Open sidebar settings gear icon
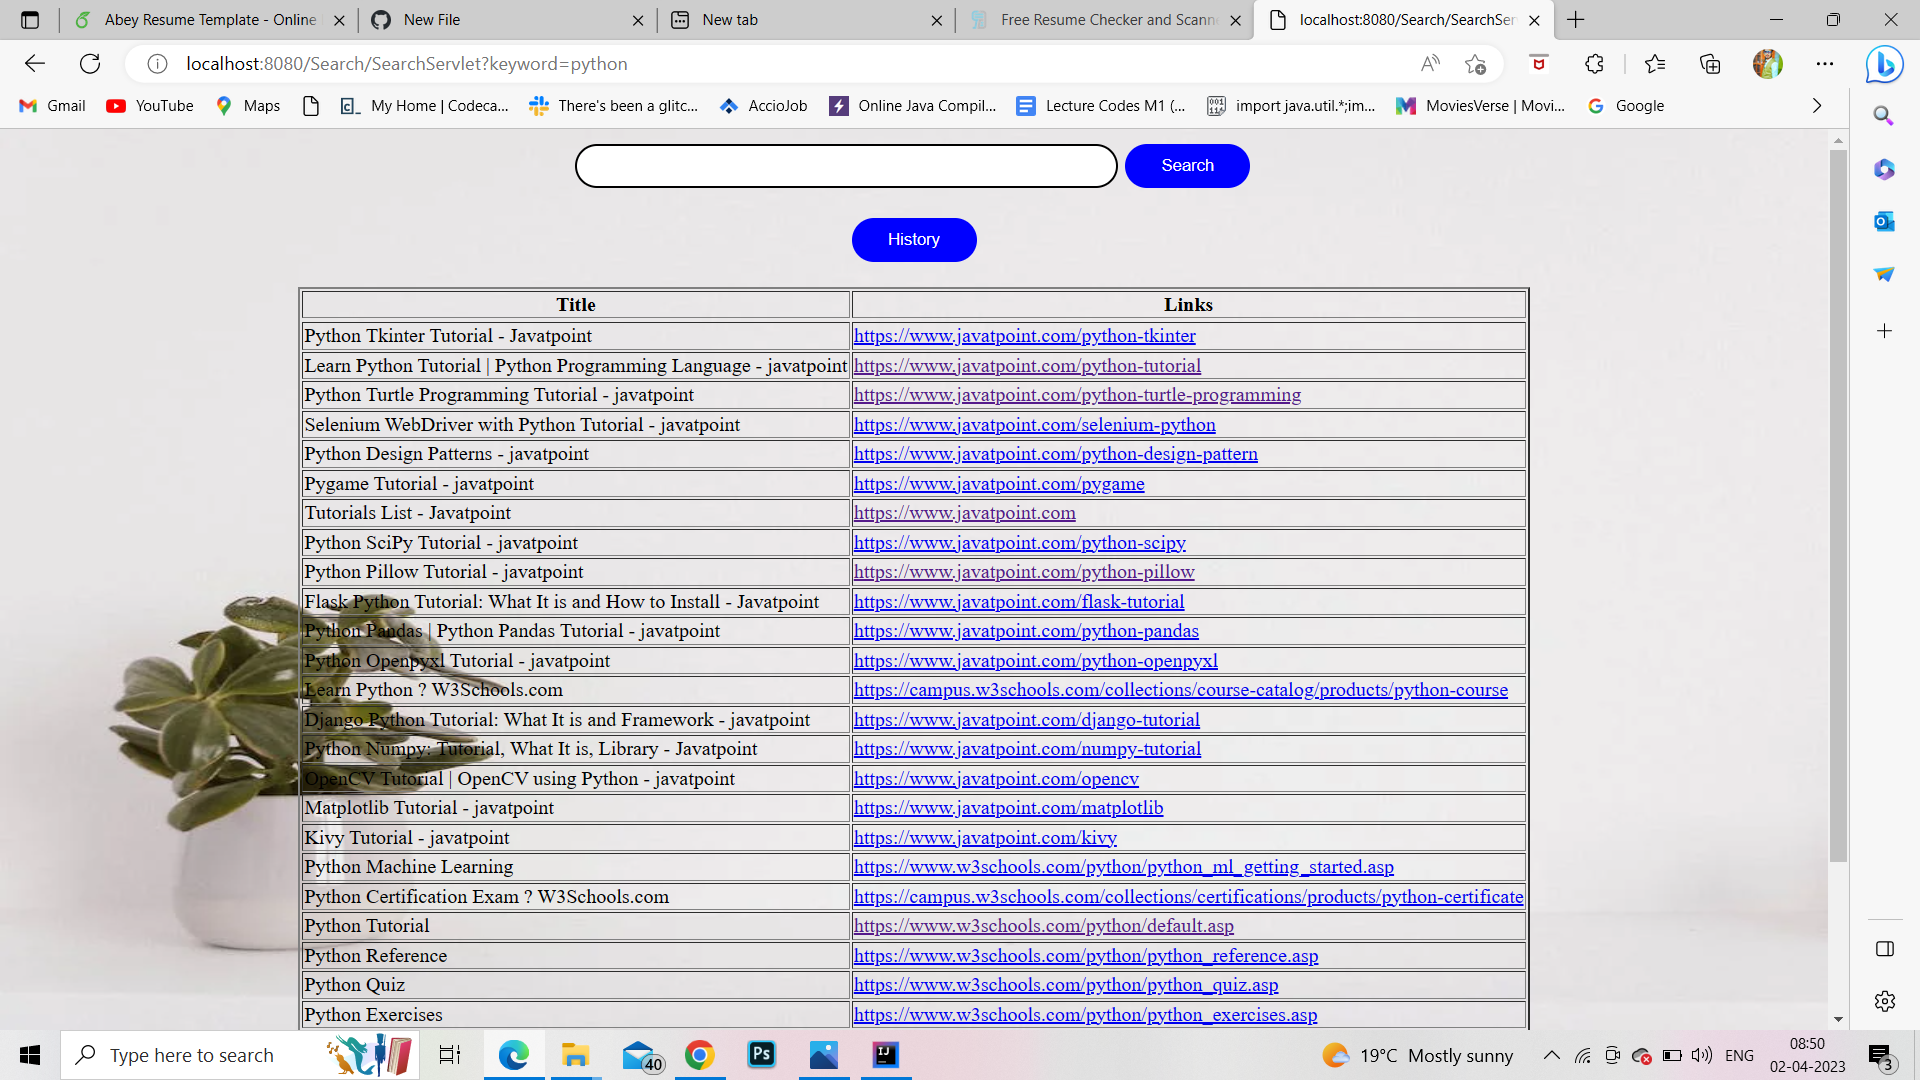The height and width of the screenshot is (1080, 1920). 1884,1001
